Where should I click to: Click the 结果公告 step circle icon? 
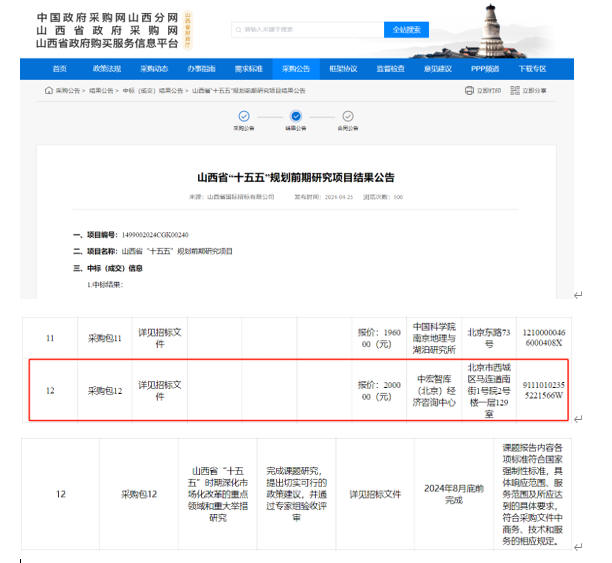(296, 116)
